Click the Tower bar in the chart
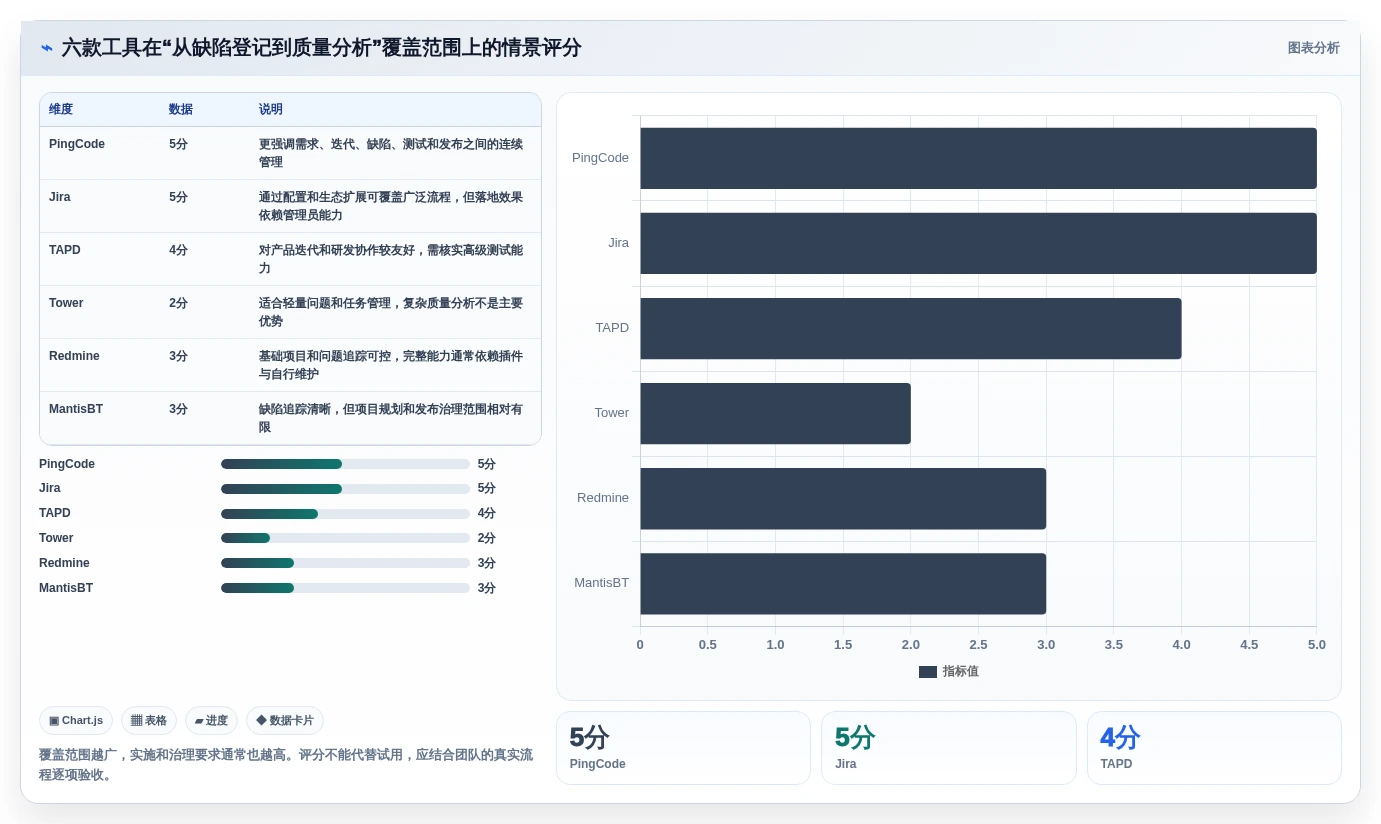 click(775, 413)
